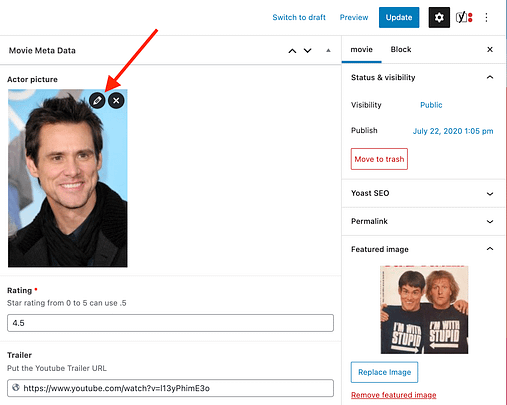This screenshot has width=507, height=405.
Task: Switch to the Block tab
Action: (x=401, y=49)
